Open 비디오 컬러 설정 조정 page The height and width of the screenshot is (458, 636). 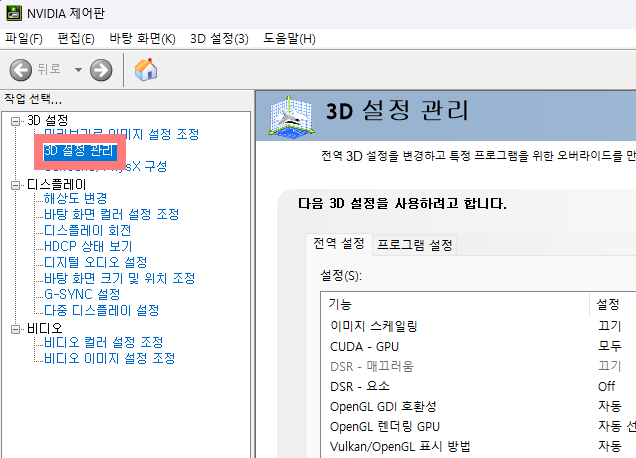click(x=103, y=342)
